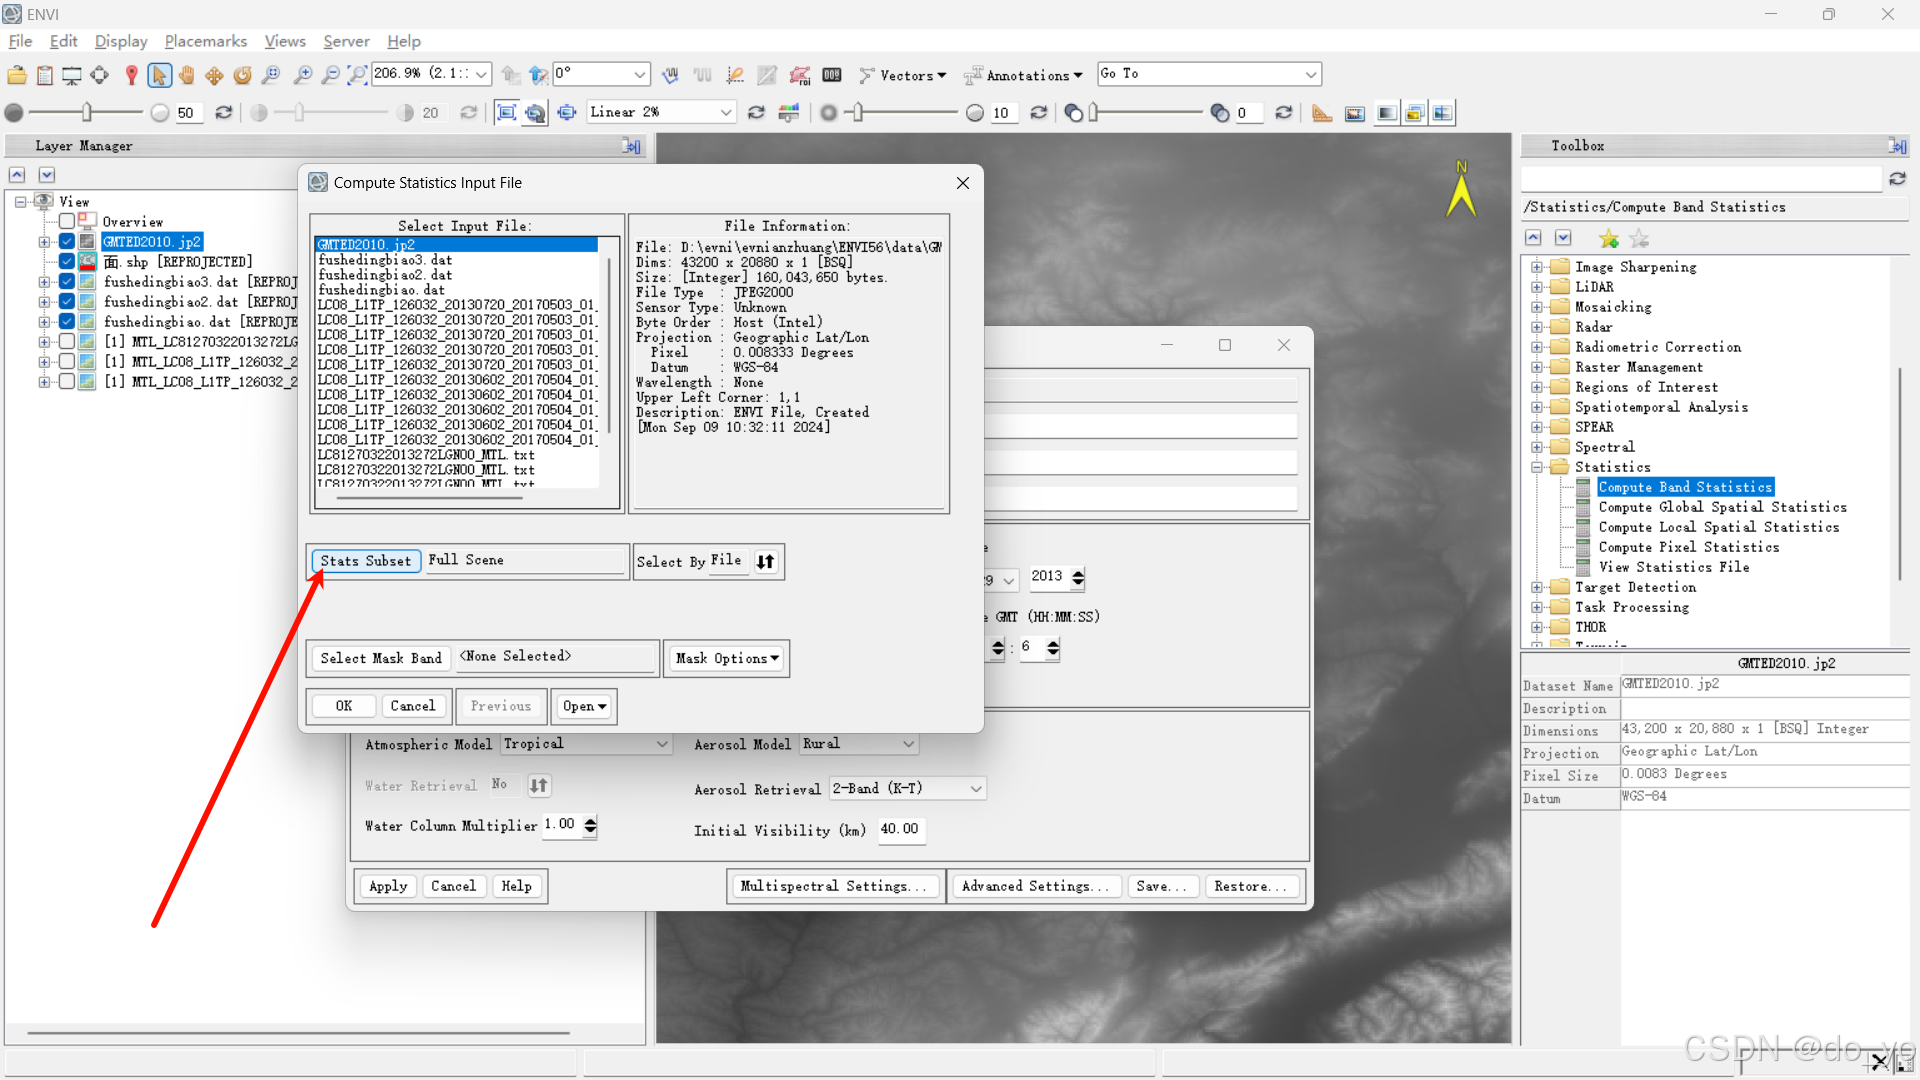Click the Stats Subset button
Viewport: 1920px width, 1080px height.
pyautogui.click(x=365, y=561)
